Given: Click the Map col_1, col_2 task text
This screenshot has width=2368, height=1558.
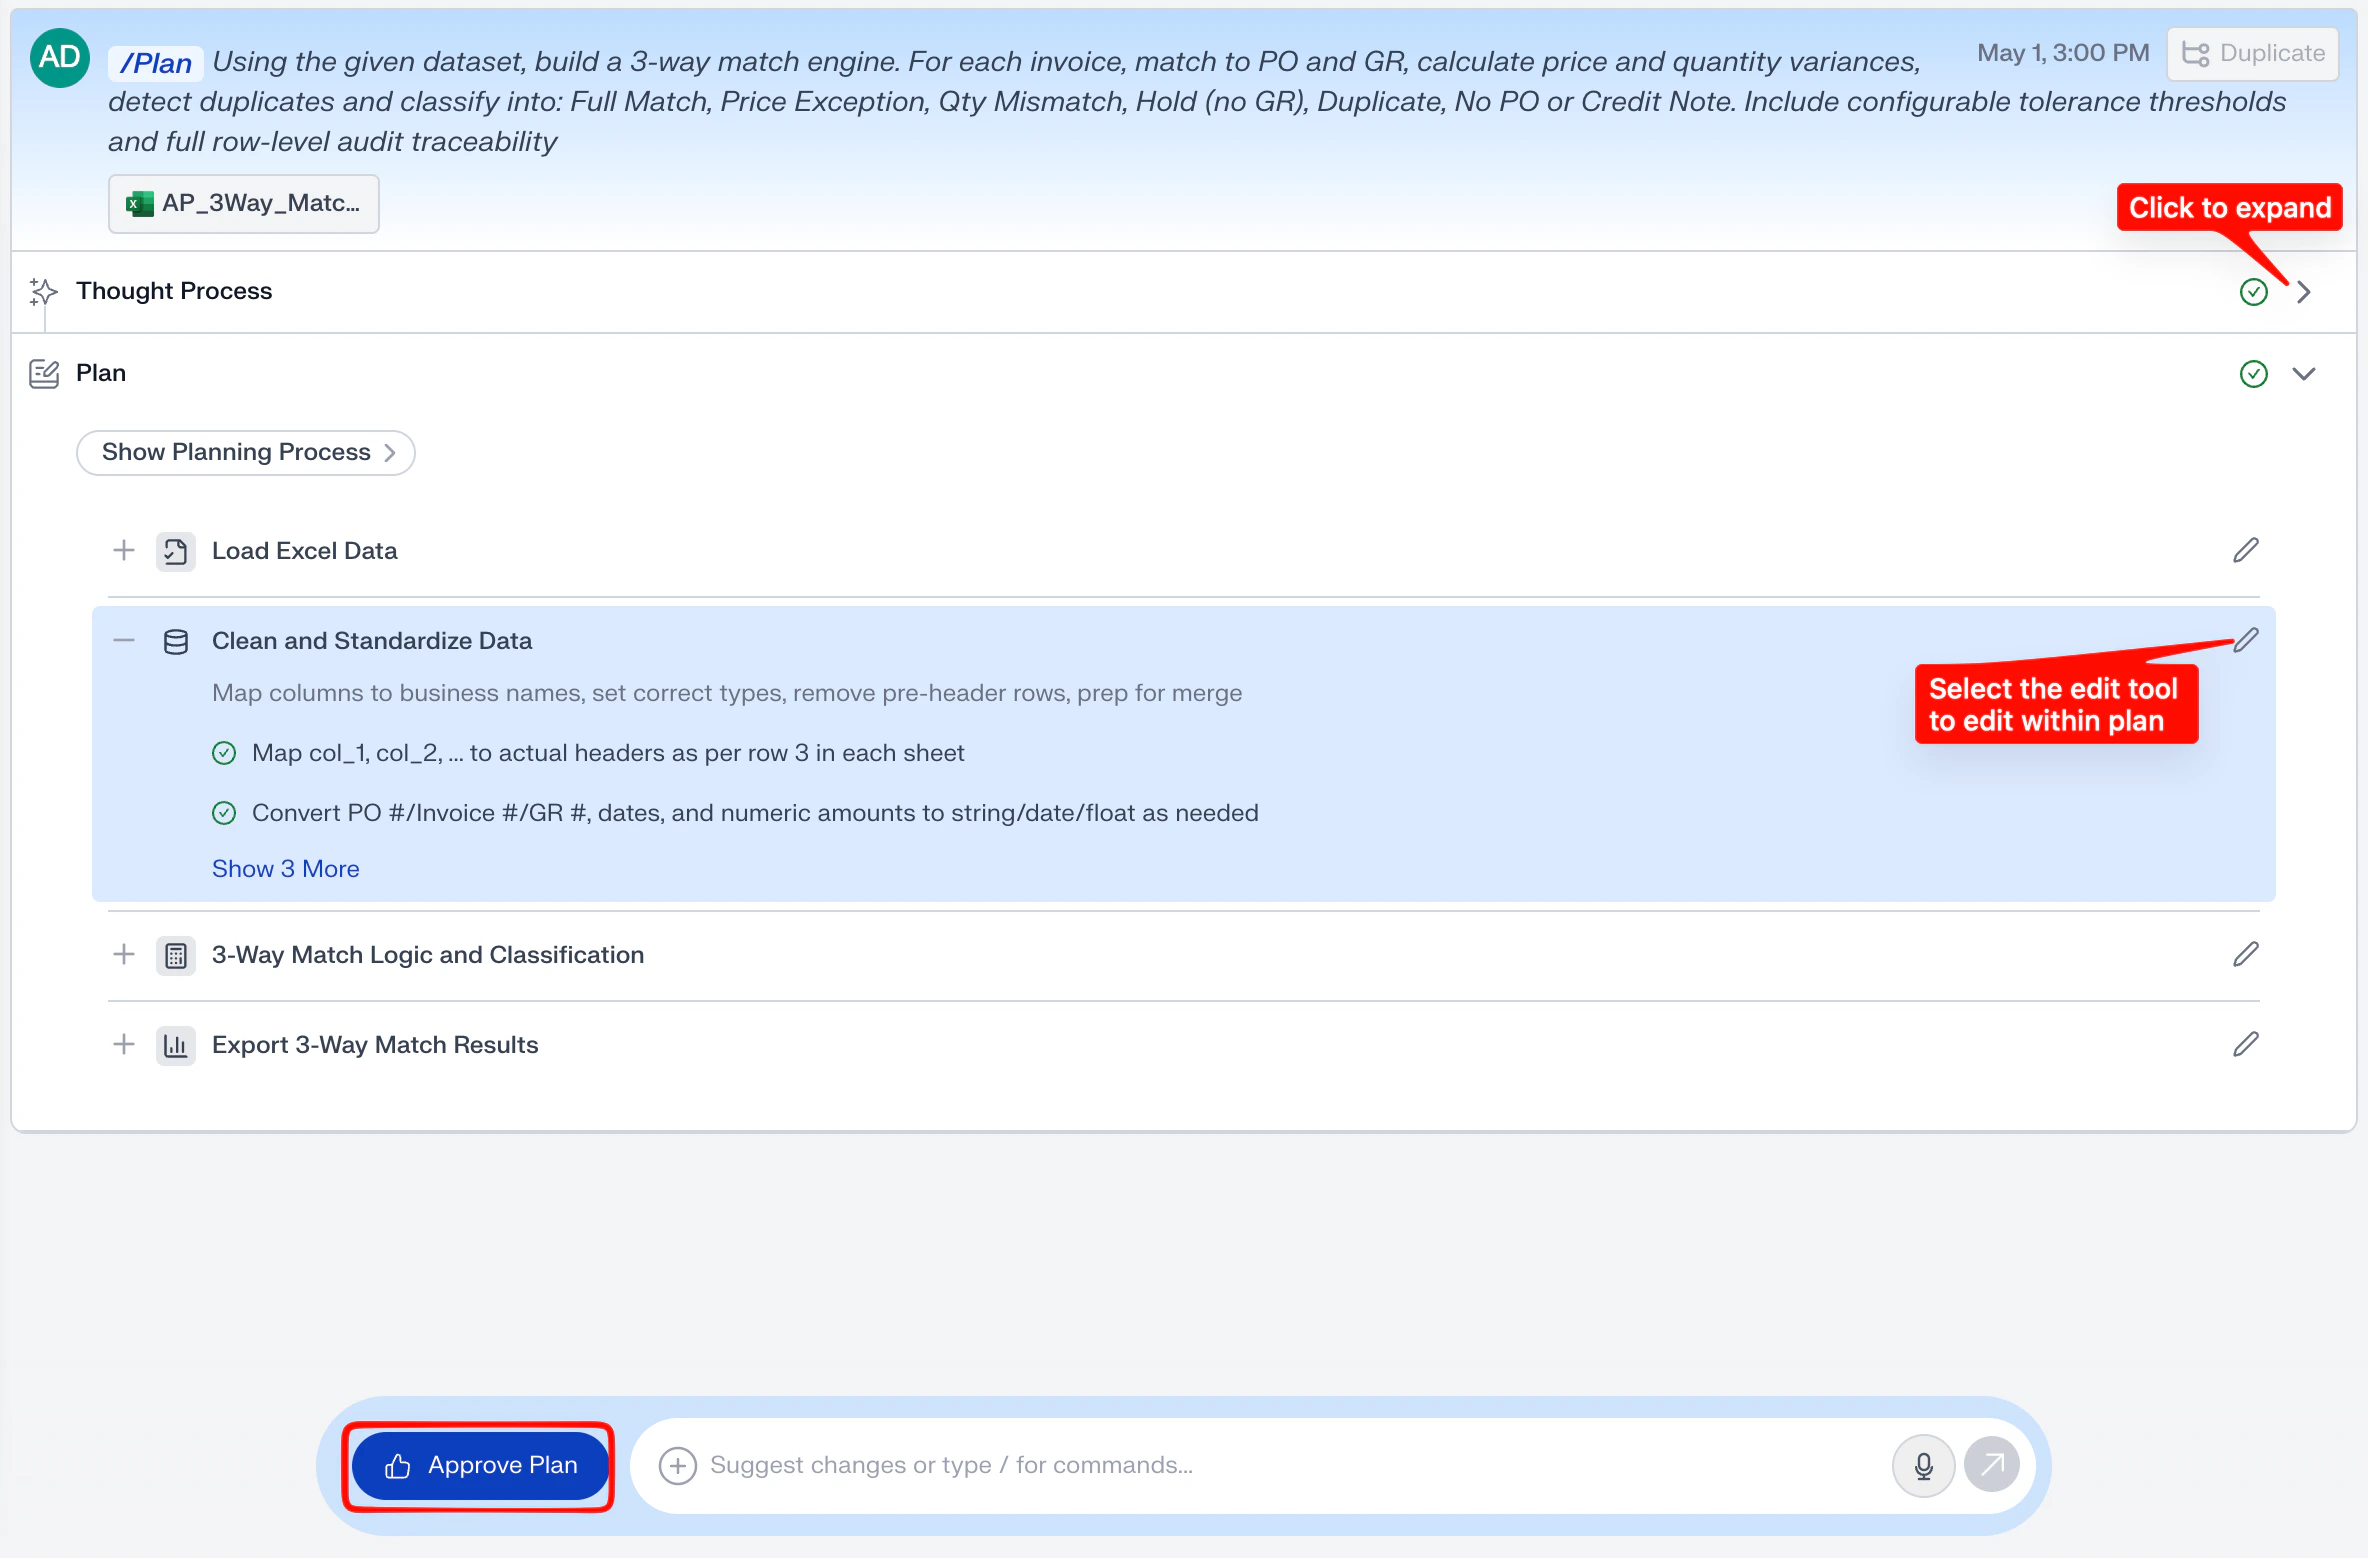Looking at the screenshot, I should (608, 753).
